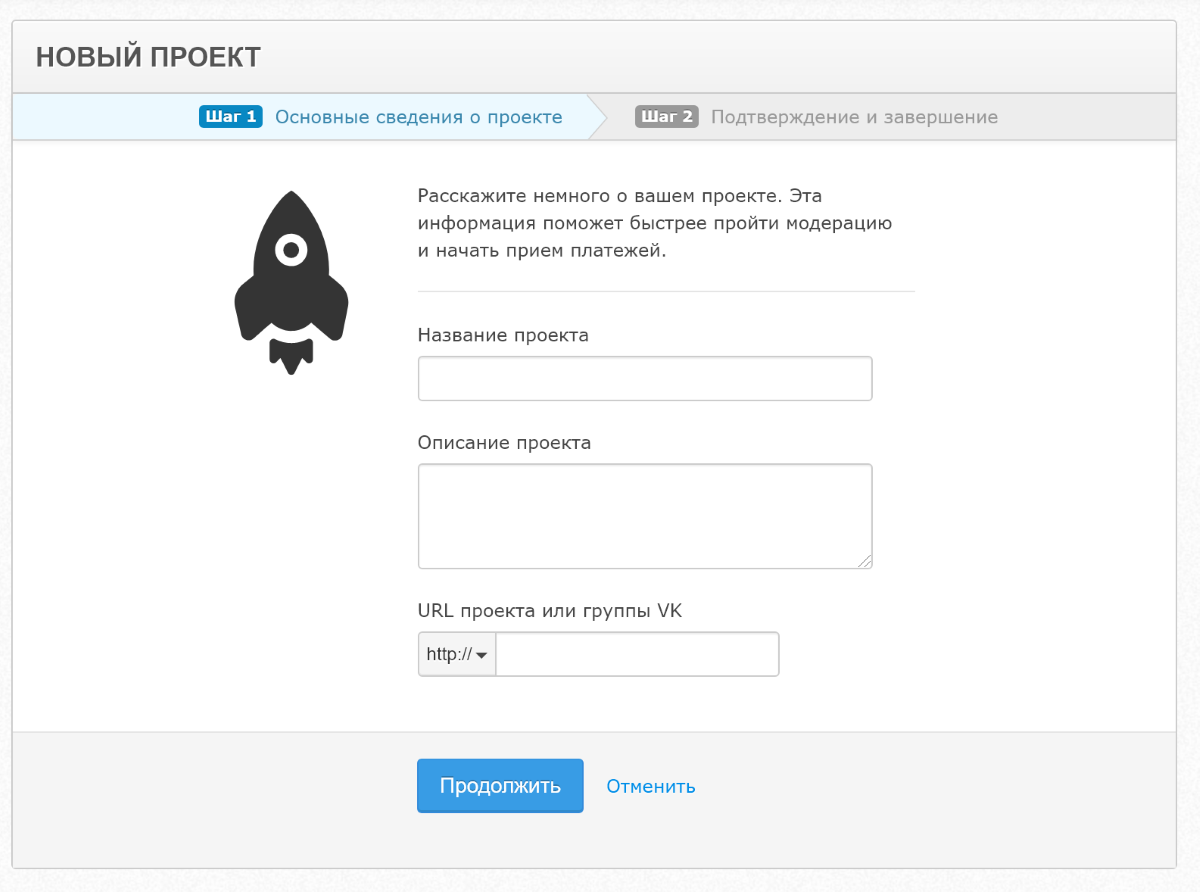Focus the Название проекта input field

pos(645,379)
